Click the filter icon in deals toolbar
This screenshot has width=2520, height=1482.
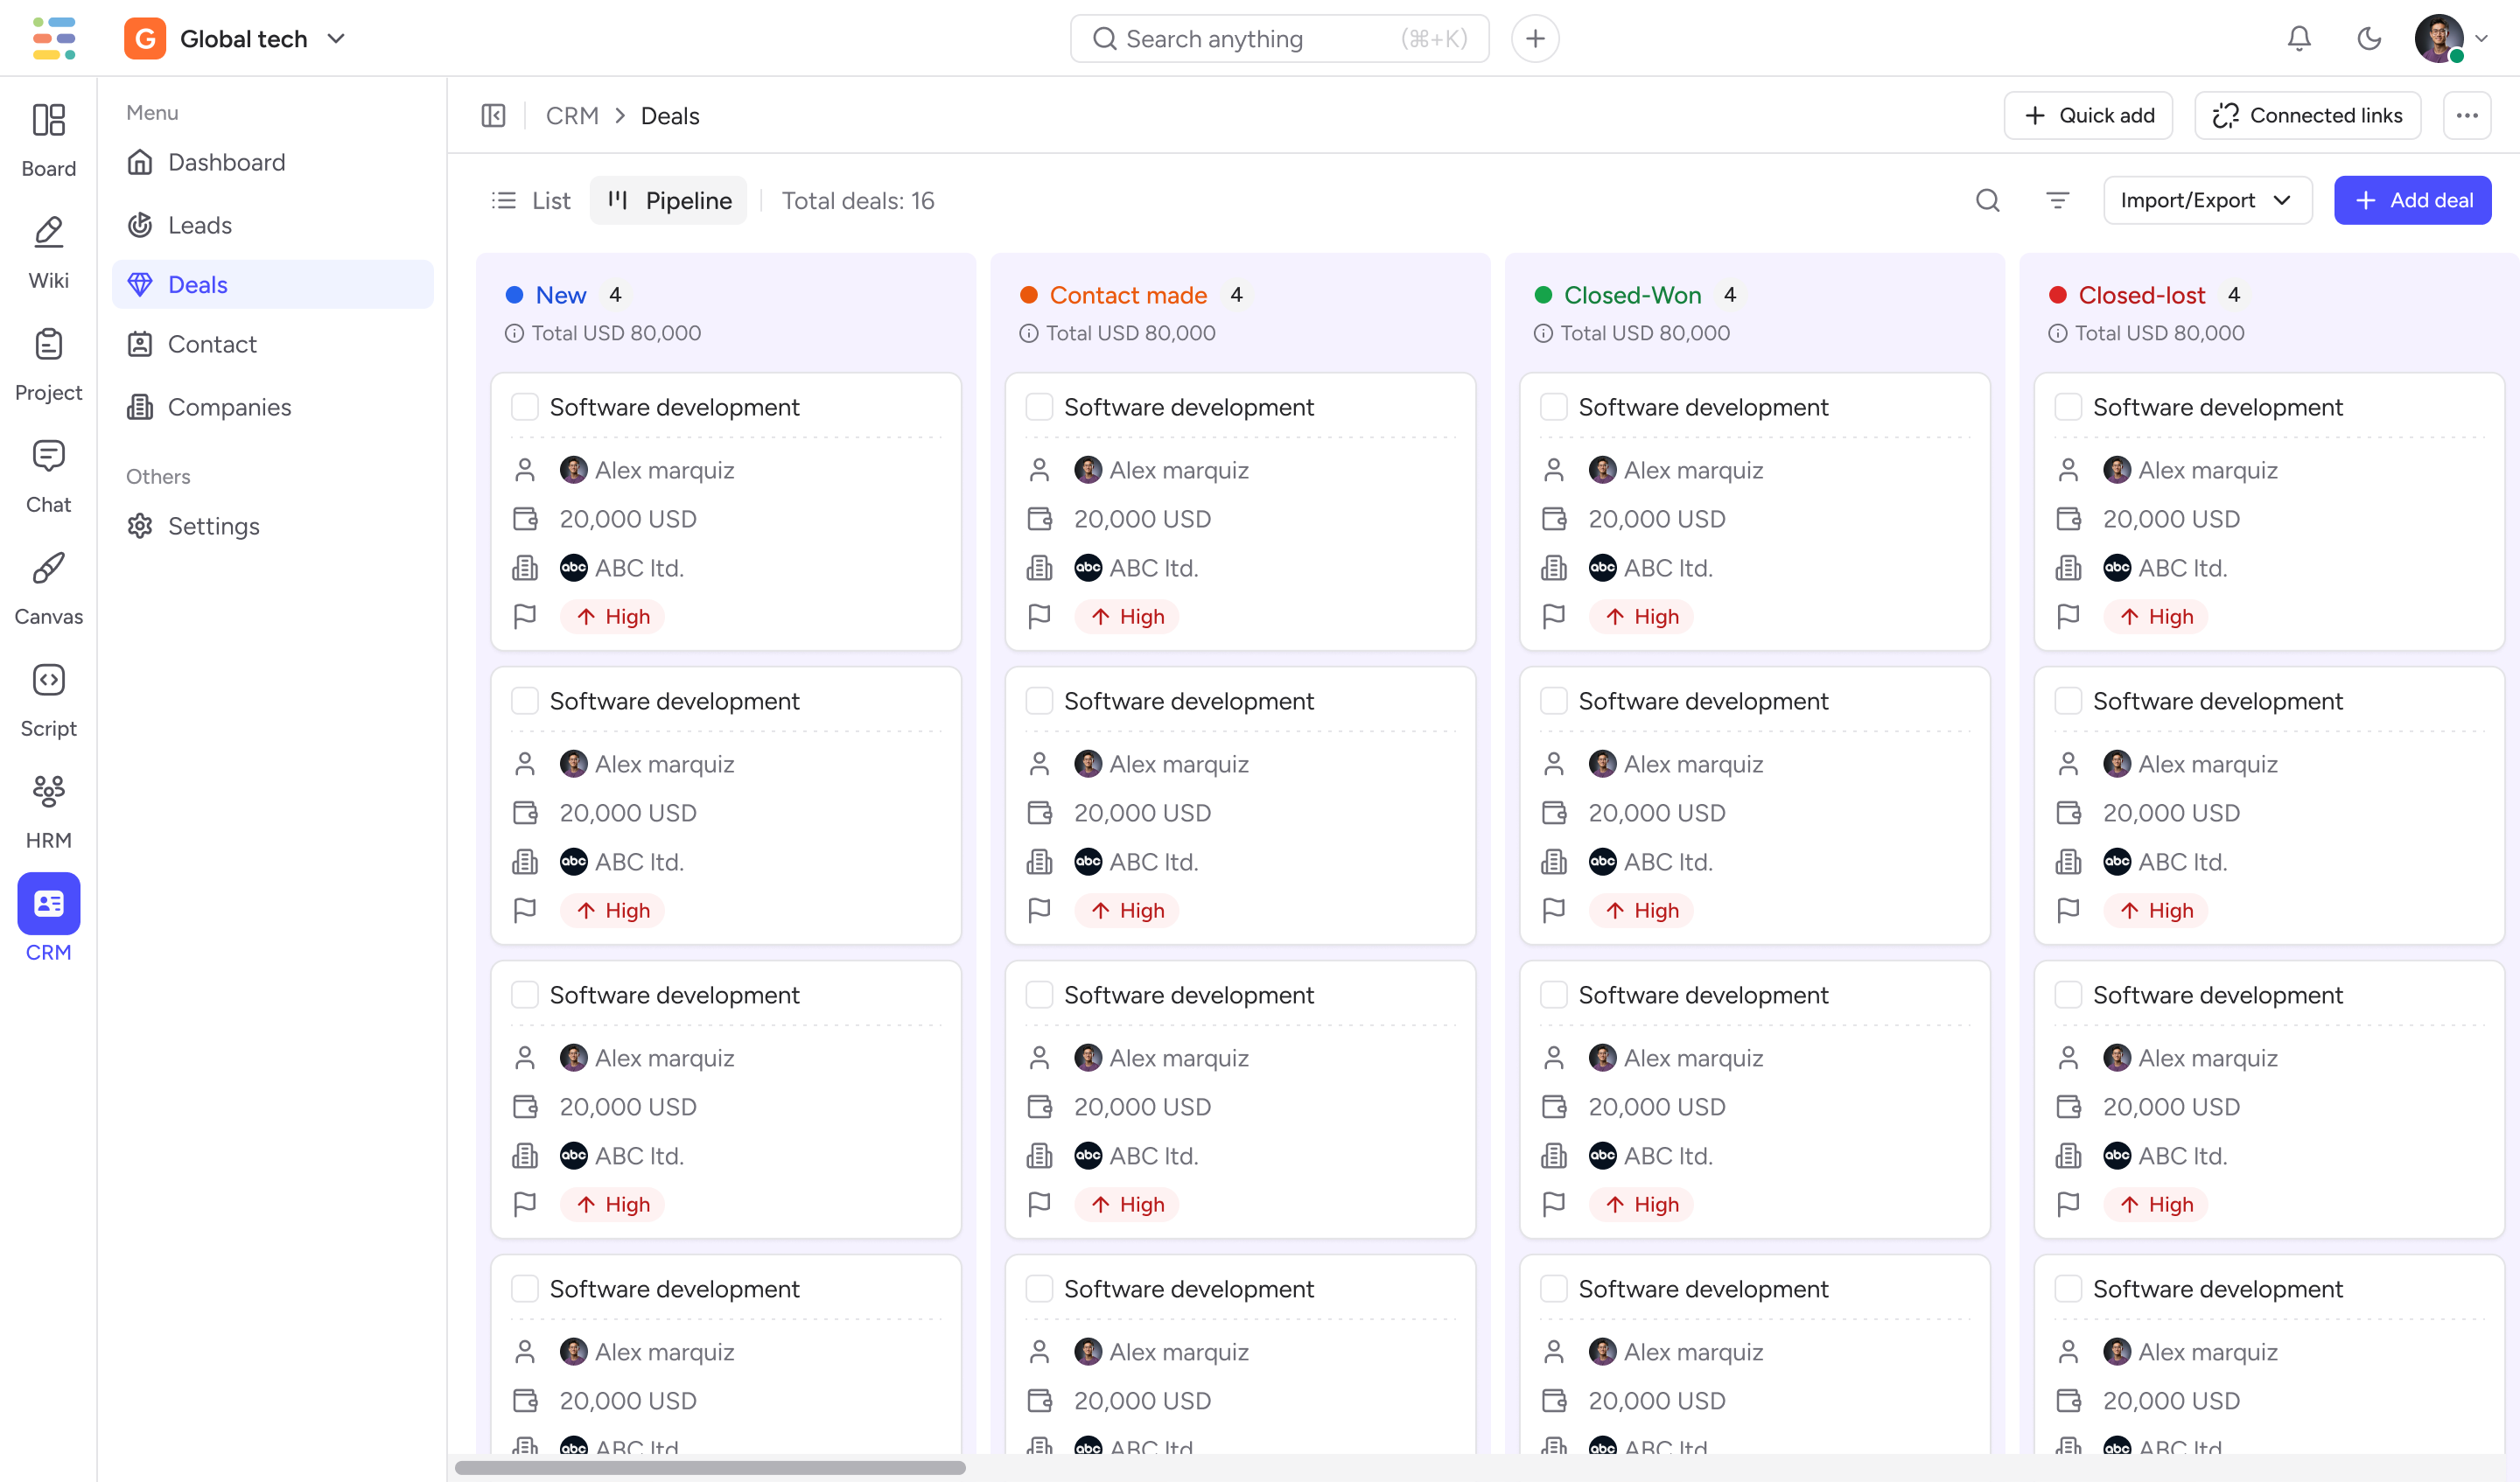point(2057,201)
